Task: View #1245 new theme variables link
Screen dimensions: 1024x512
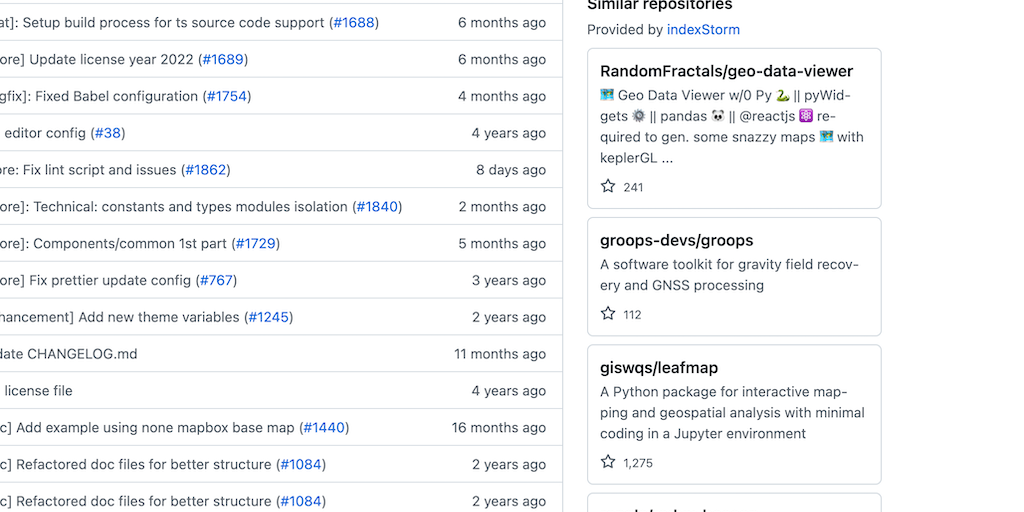Action: click(x=268, y=317)
